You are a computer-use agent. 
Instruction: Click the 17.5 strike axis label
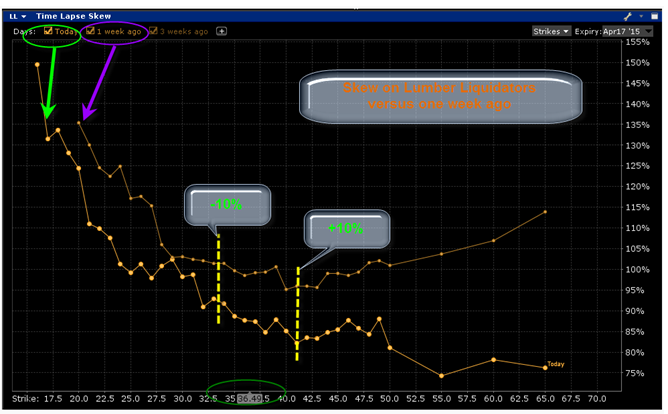(x=53, y=399)
